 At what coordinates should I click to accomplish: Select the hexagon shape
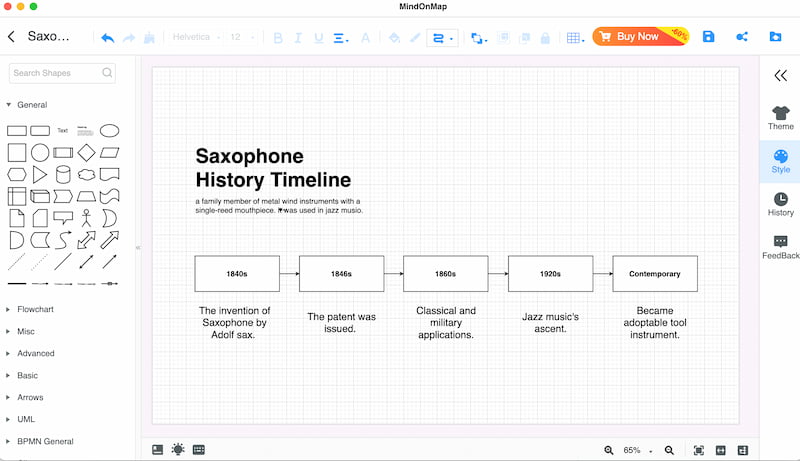17,174
